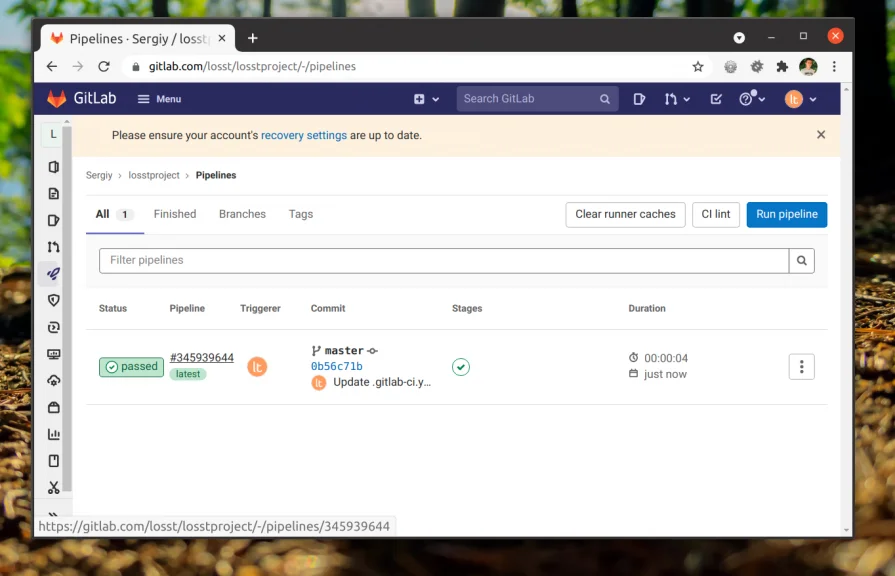Open the Menu in the top navigation
The width and height of the screenshot is (895, 576).
(158, 99)
